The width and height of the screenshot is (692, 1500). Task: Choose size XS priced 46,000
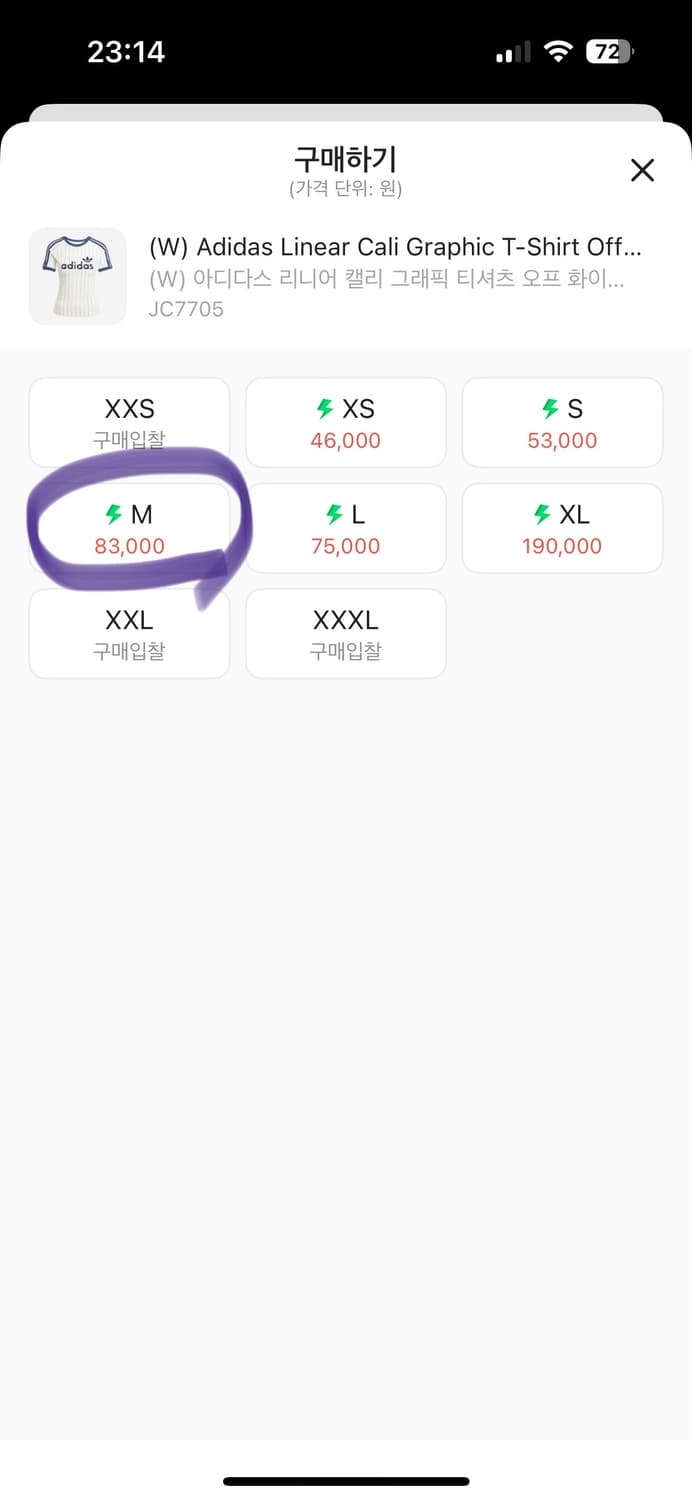(x=346, y=422)
